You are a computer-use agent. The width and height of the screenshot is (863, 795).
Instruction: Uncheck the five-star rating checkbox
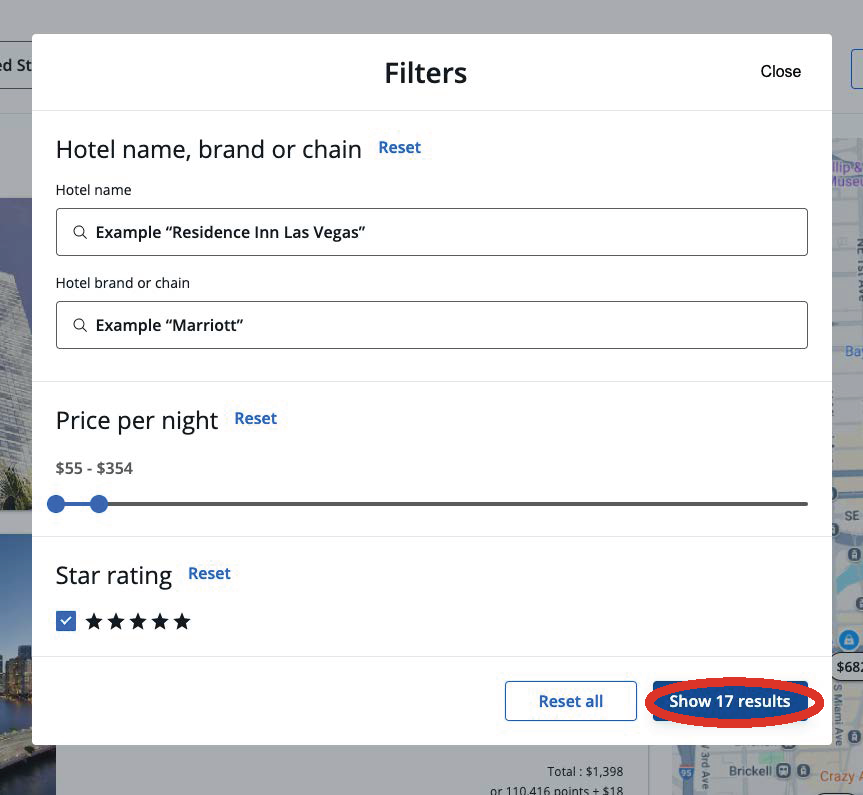(66, 622)
